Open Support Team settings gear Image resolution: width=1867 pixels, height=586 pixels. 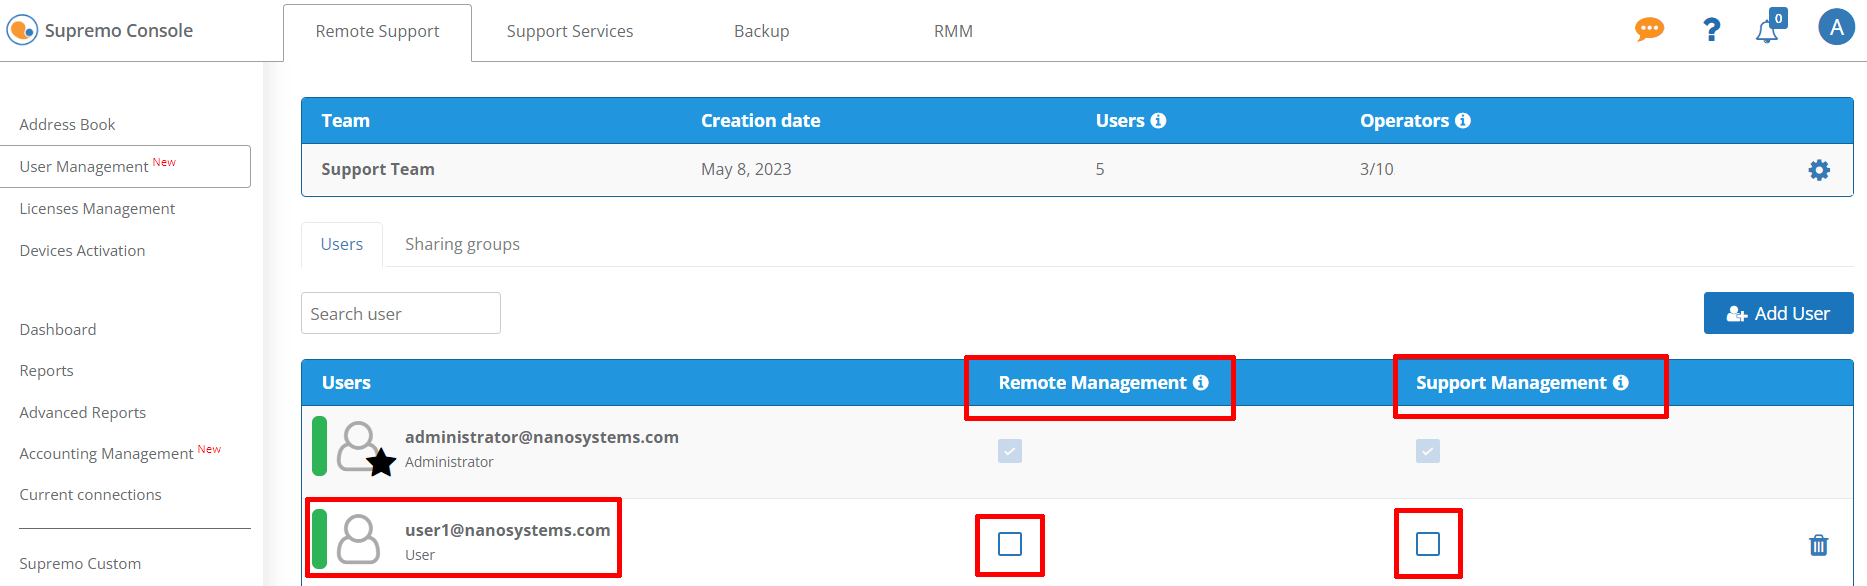tap(1819, 170)
